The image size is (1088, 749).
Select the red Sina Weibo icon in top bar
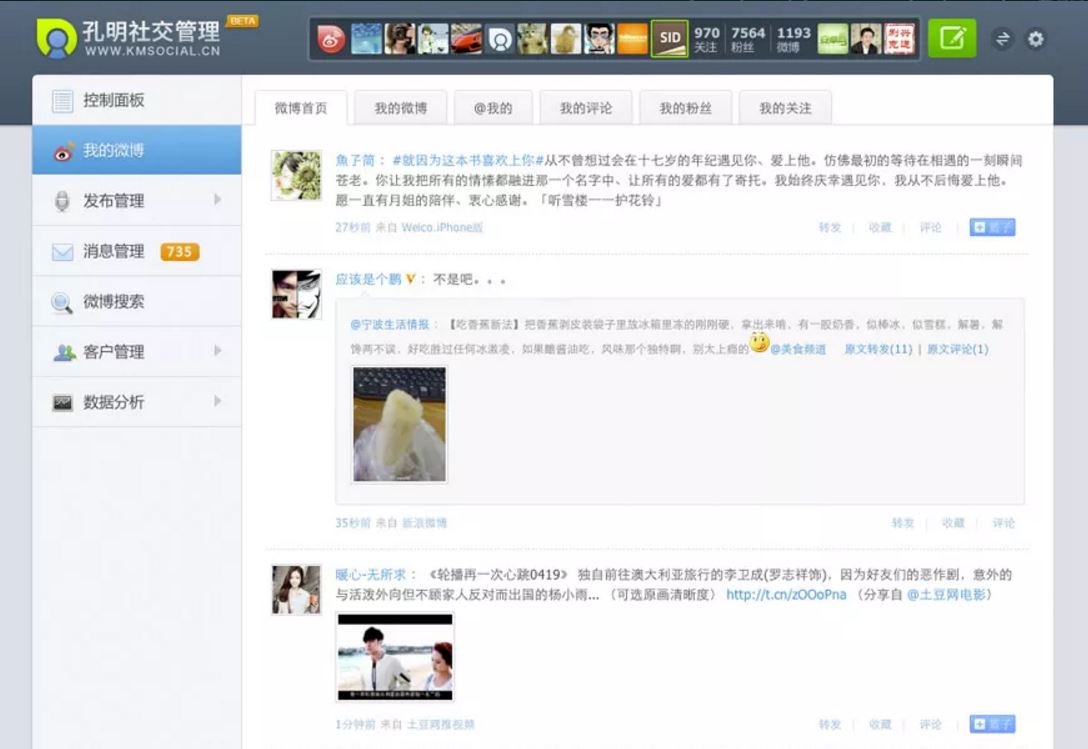[330, 40]
